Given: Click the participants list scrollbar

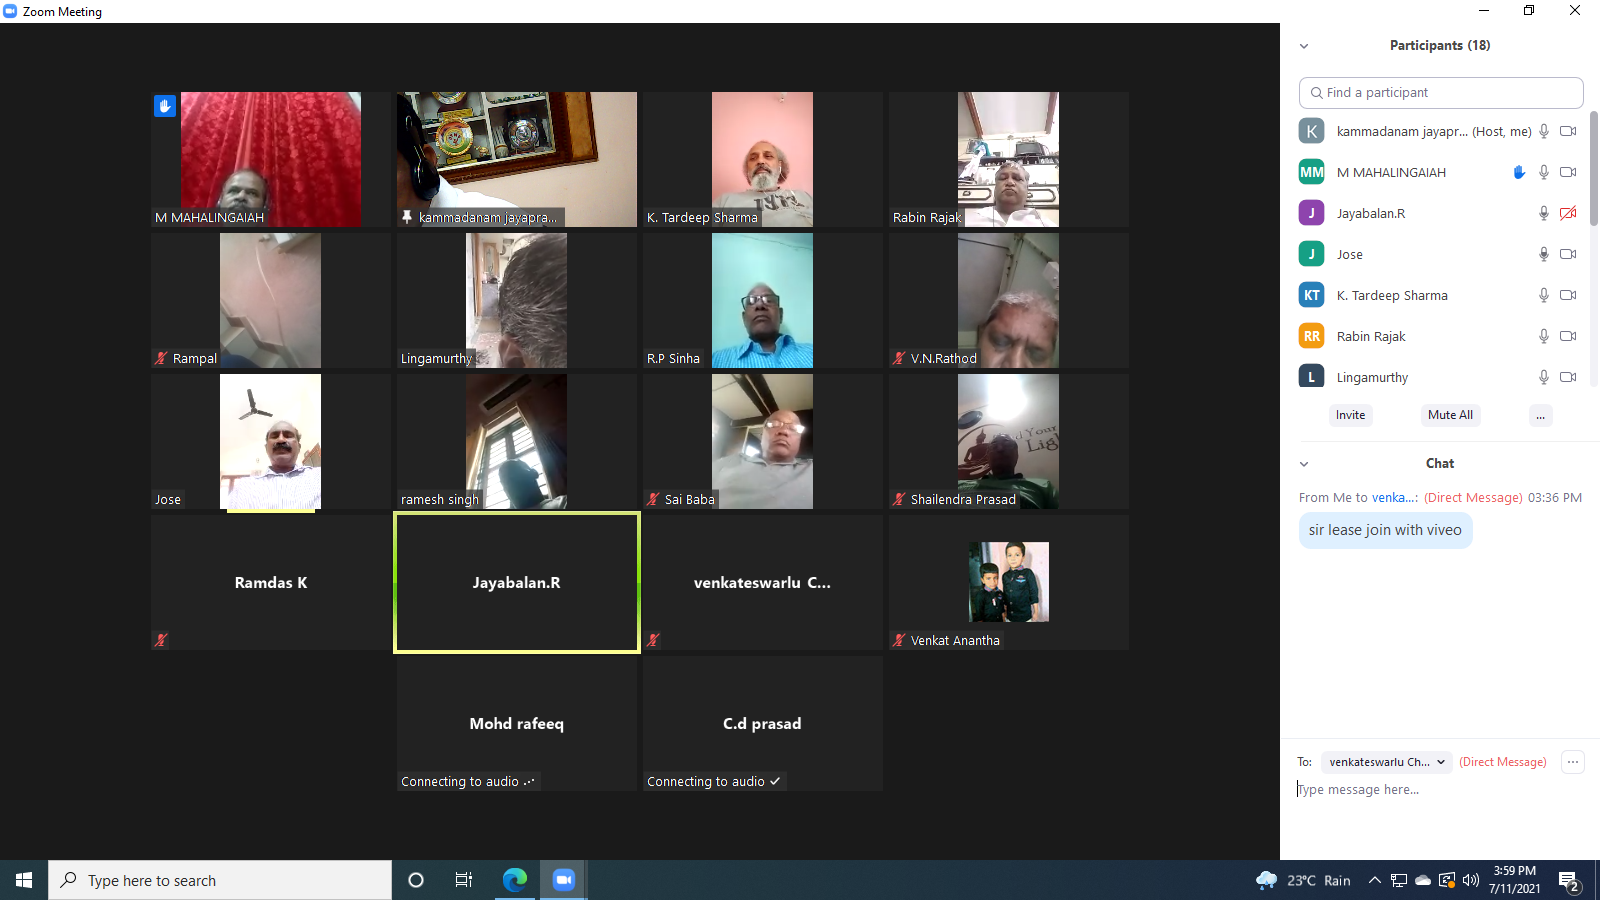Looking at the screenshot, I should tap(1593, 170).
